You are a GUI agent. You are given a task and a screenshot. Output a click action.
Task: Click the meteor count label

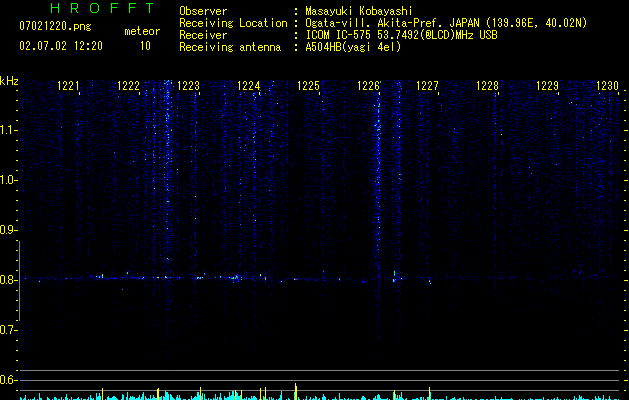[x=142, y=31]
